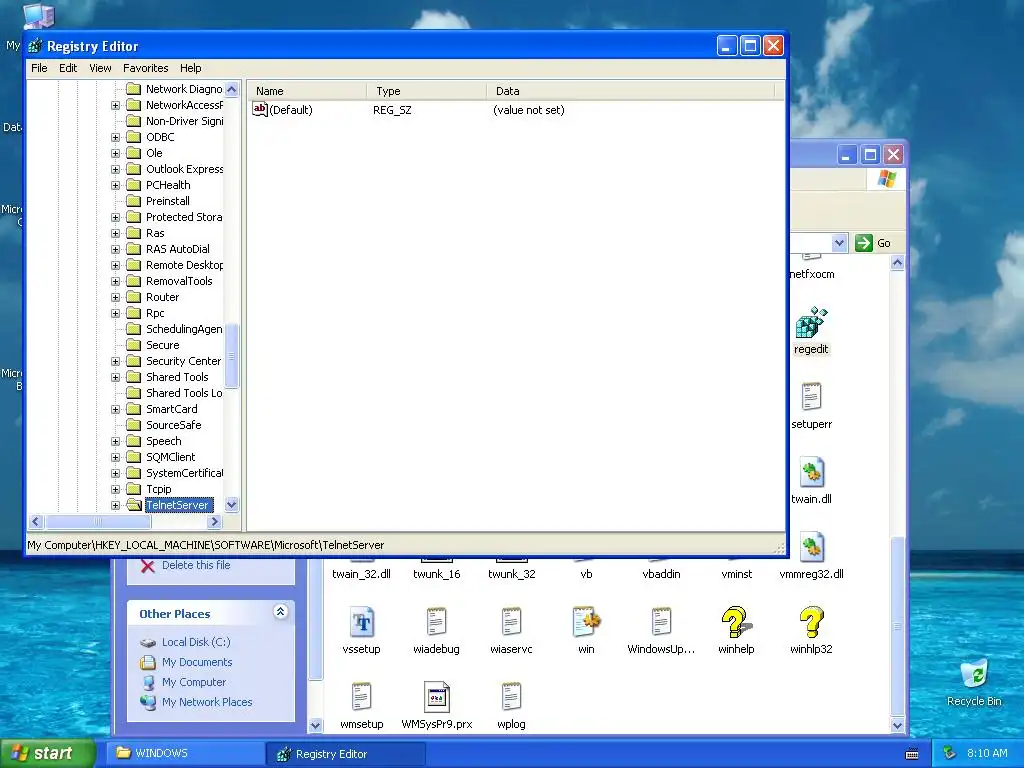Open the Help menu in Registry Editor
Viewport: 1024px width, 768px height.
point(191,68)
